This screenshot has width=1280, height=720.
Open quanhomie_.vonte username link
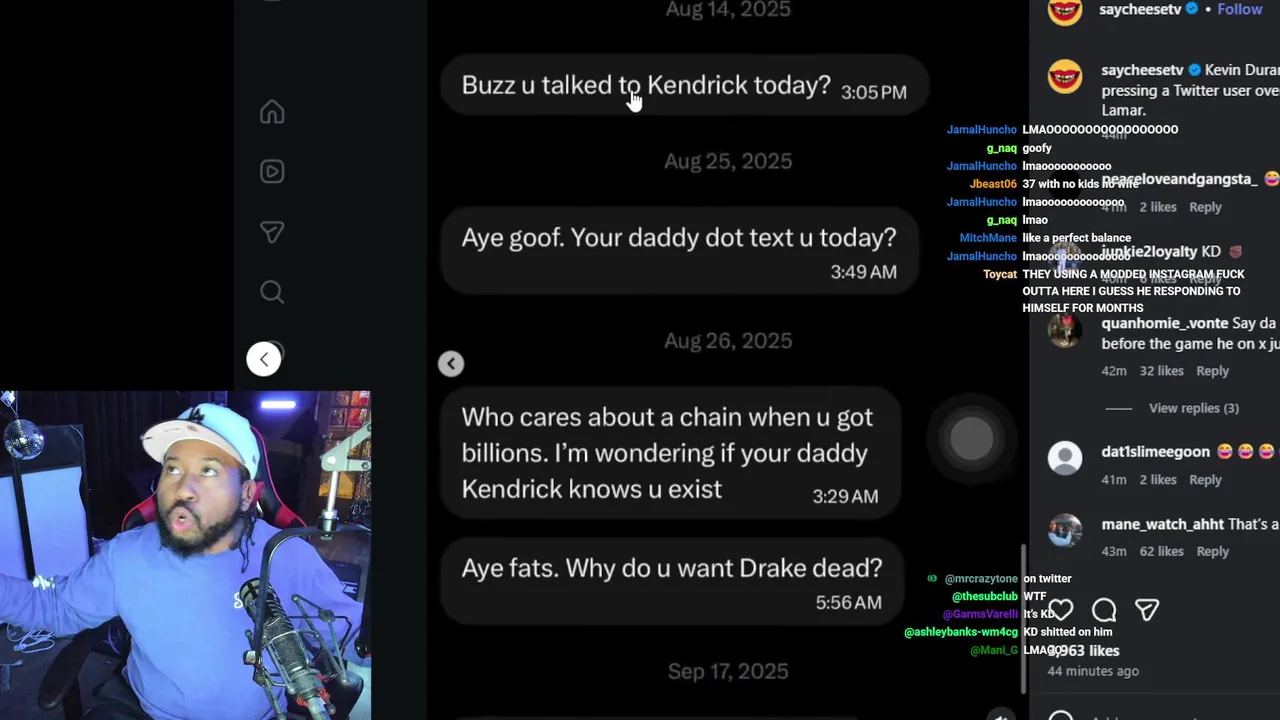[1164, 324]
